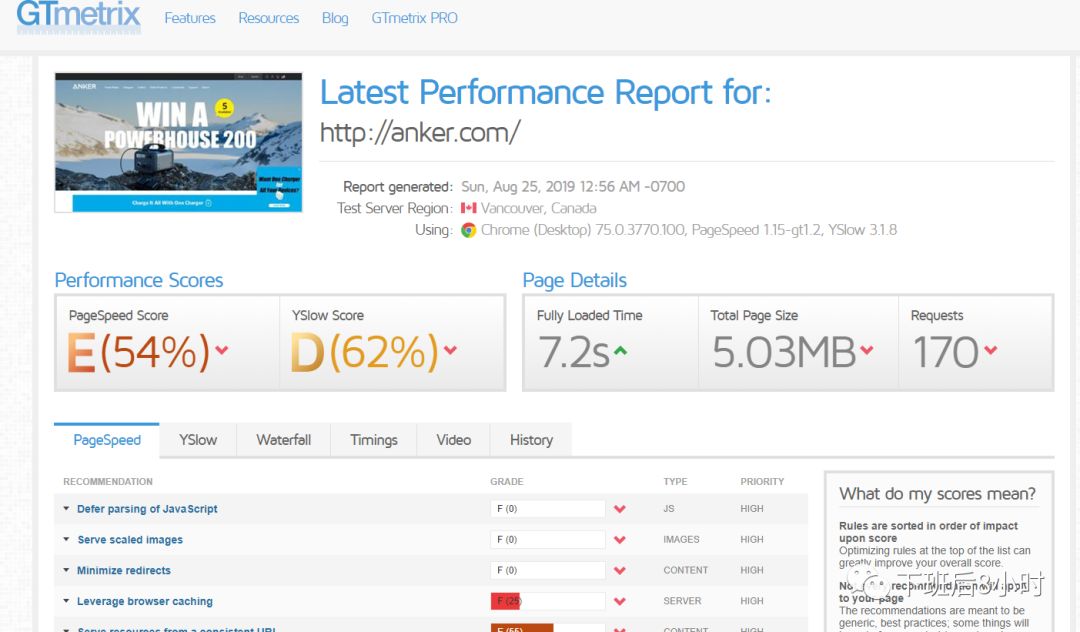Click the GTmetrix logo

79,16
